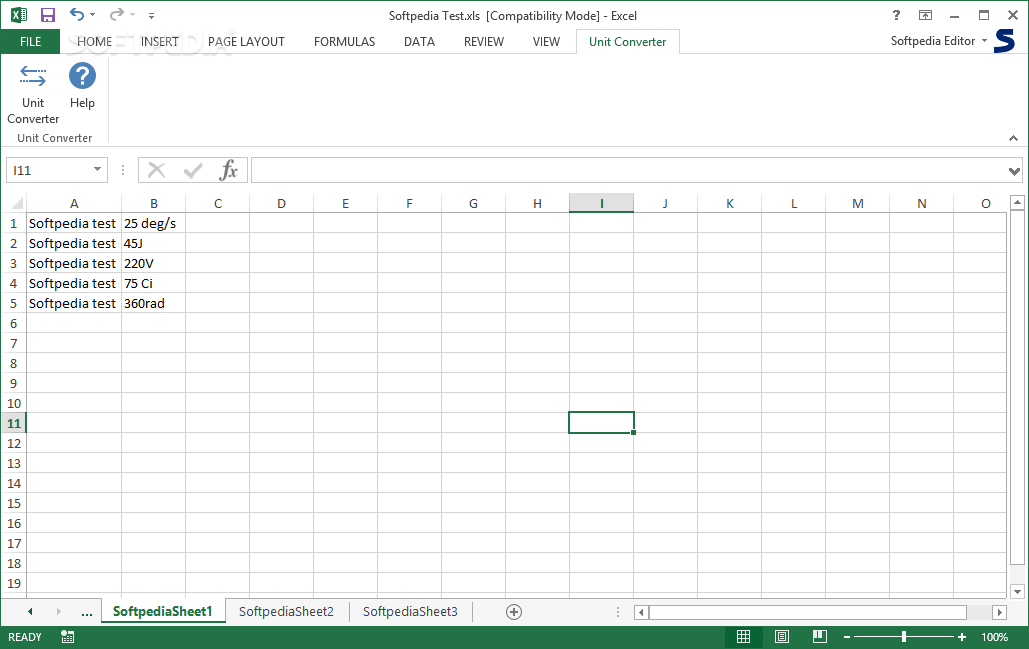1029x649 pixels.
Task: Click the Name Box showing I11
Action: click(x=49, y=171)
